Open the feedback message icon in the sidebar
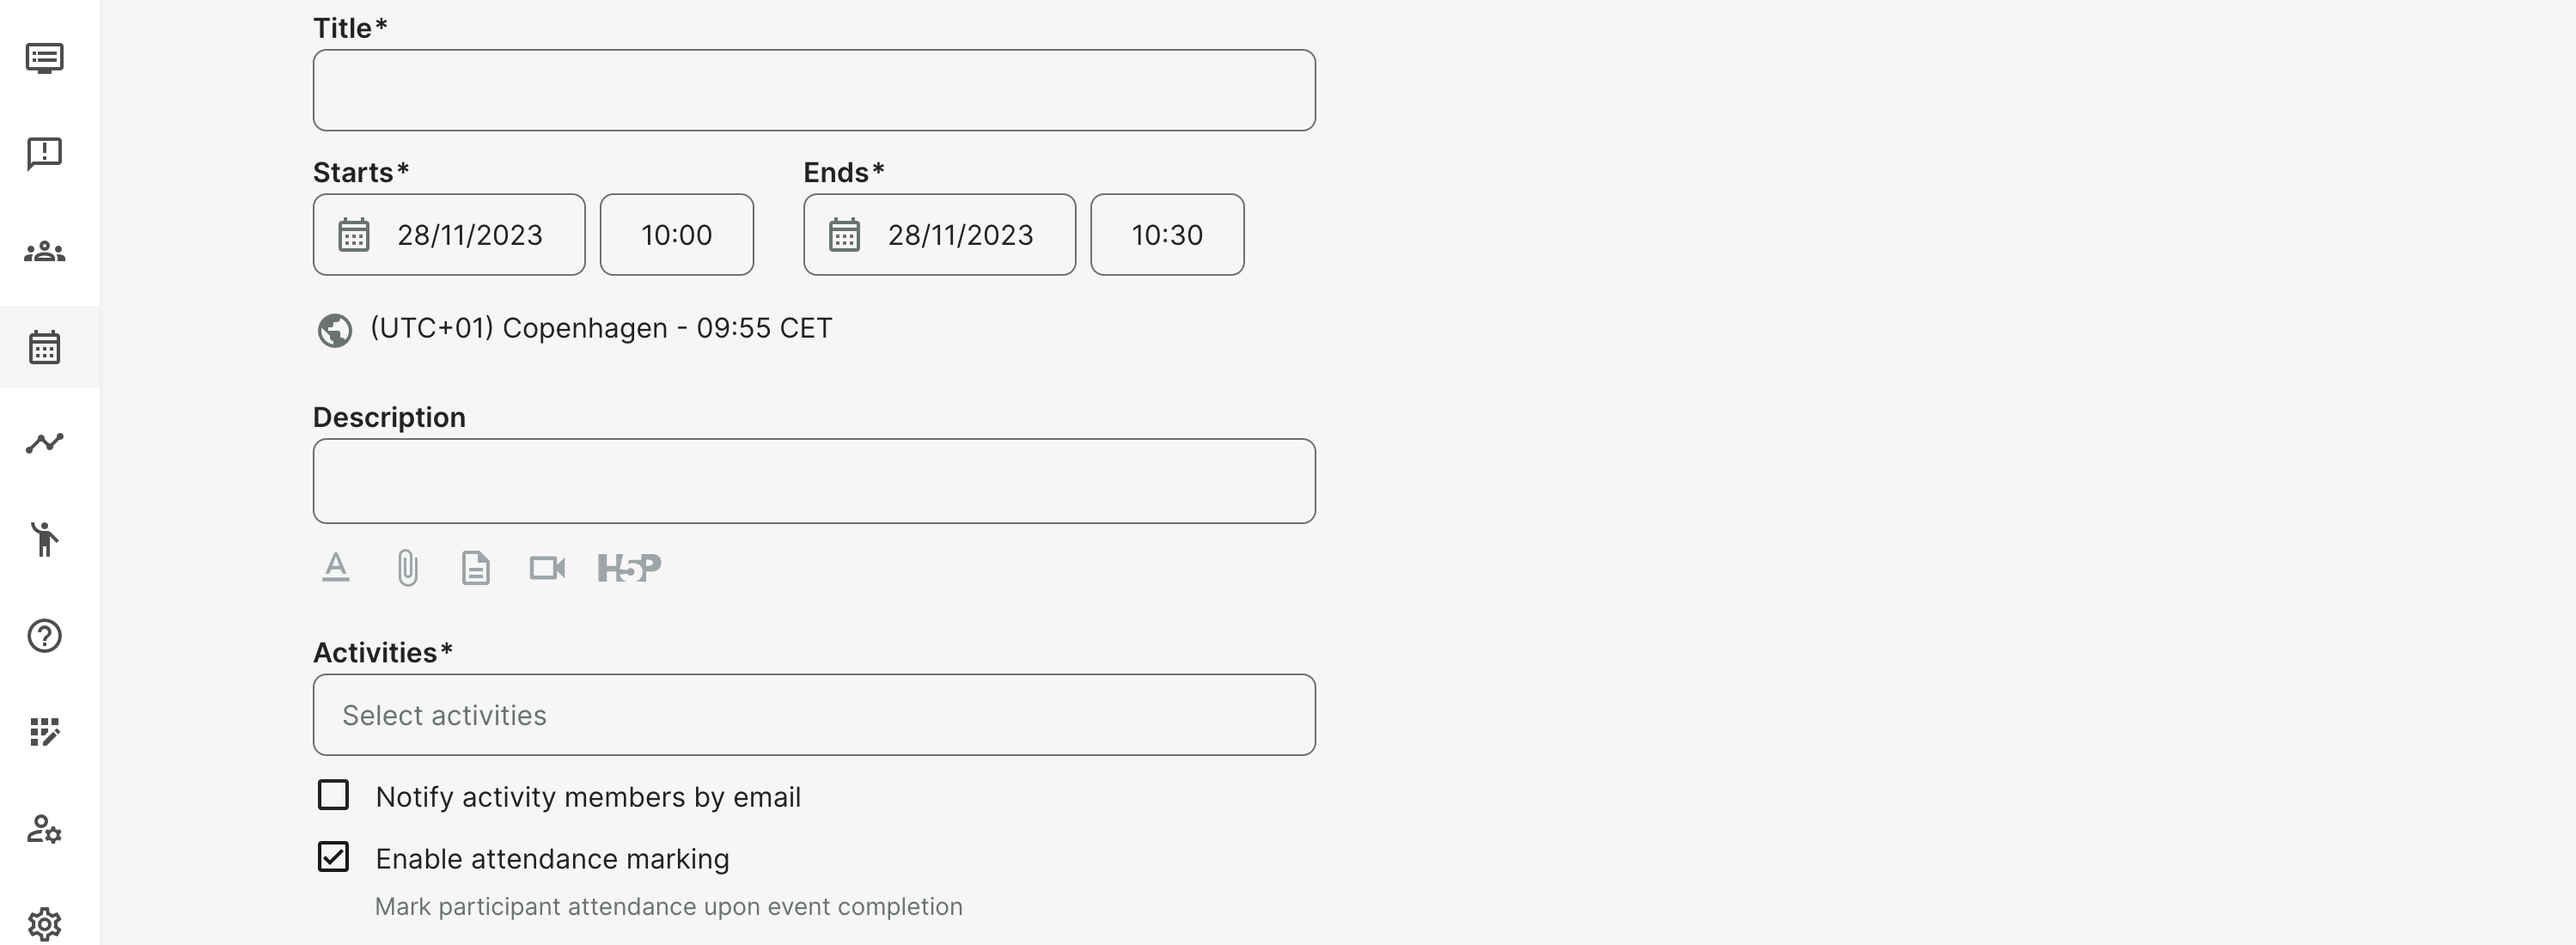Viewport: 2576px width, 945px height. coord(45,154)
